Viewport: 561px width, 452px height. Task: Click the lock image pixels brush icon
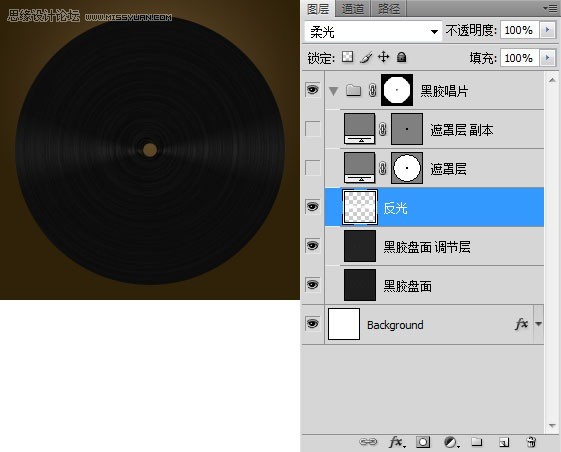(x=366, y=57)
